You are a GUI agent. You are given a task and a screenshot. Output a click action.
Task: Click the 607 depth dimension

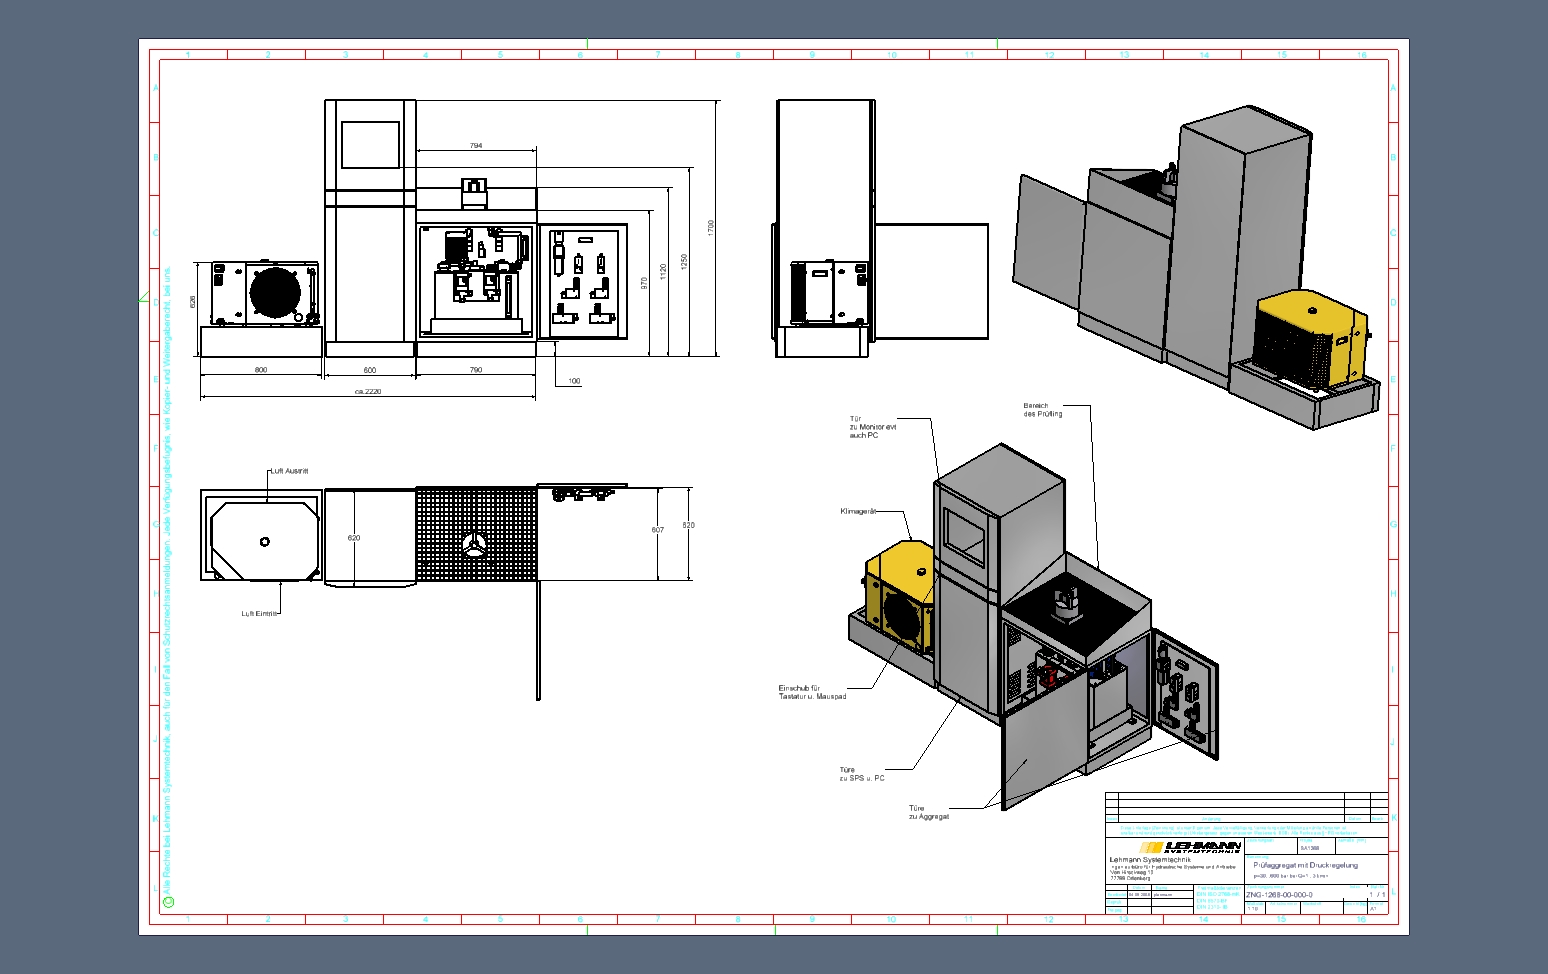coord(657,530)
